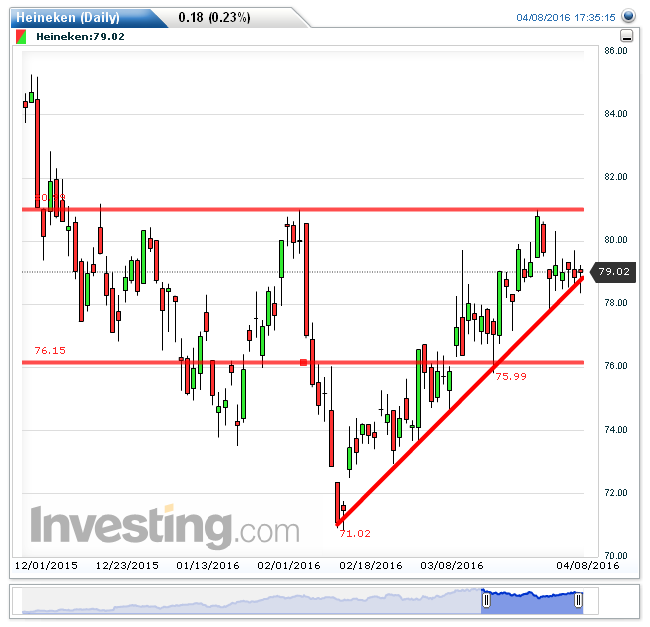Click the 04/08/2016 date axis label

(x=587, y=566)
